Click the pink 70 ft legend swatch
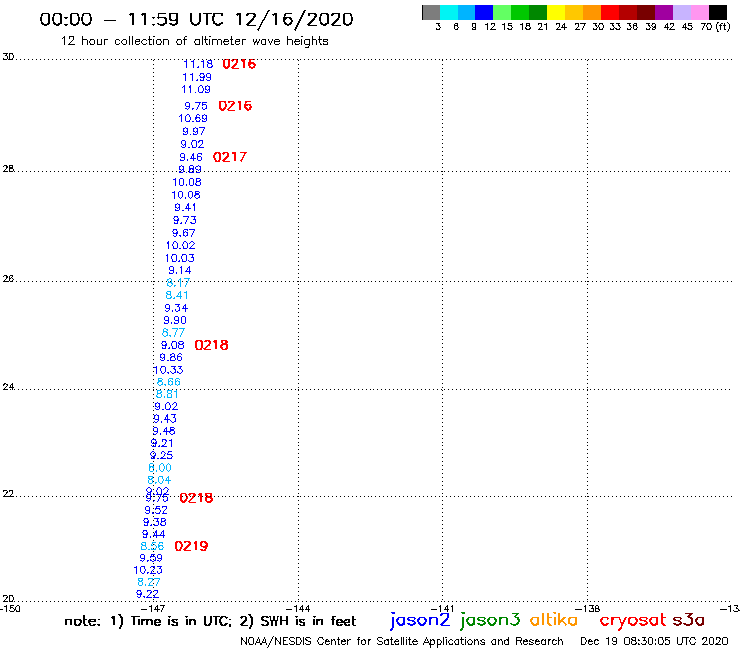Viewport: 740px width, 650px height. pyautogui.click(x=699, y=12)
